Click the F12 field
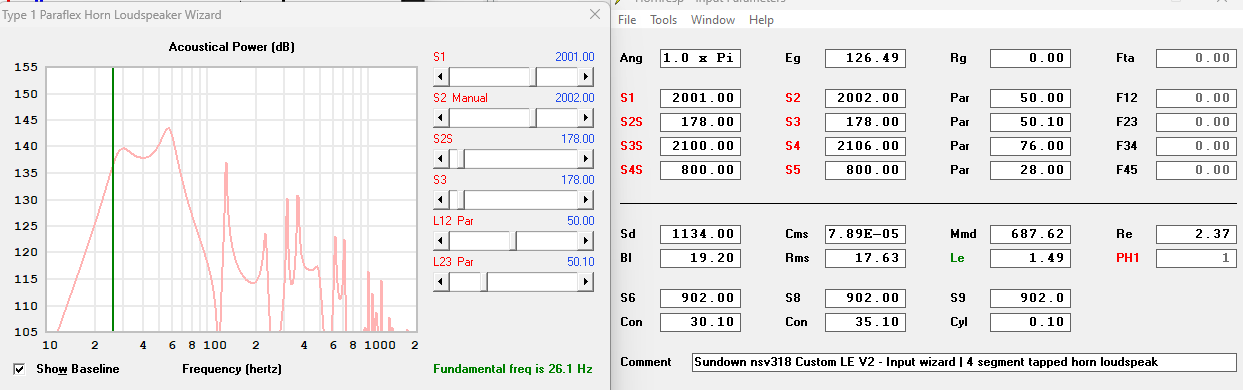The width and height of the screenshot is (1243, 390). click(1196, 98)
